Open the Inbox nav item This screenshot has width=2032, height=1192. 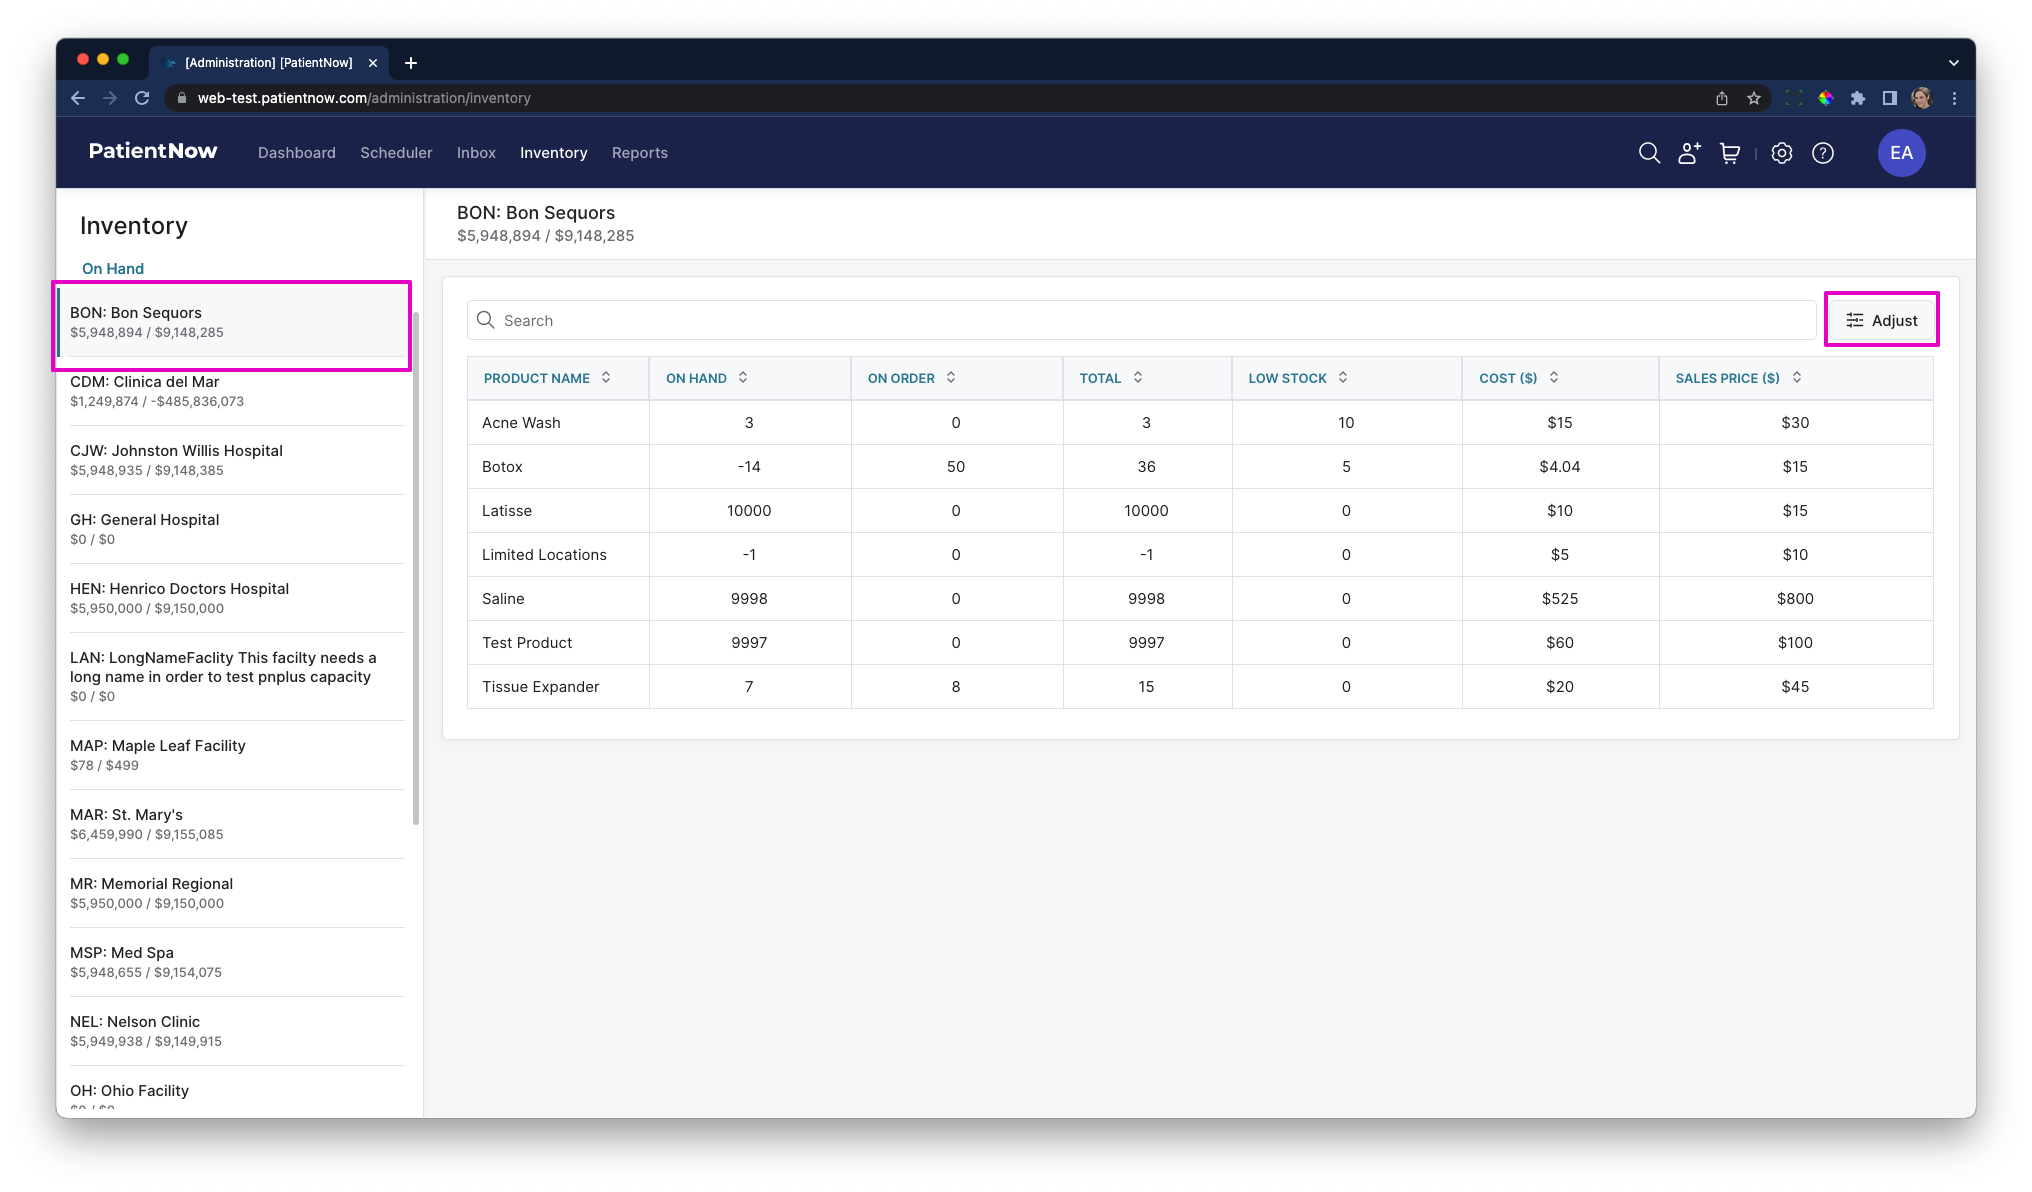pyautogui.click(x=476, y=153)
